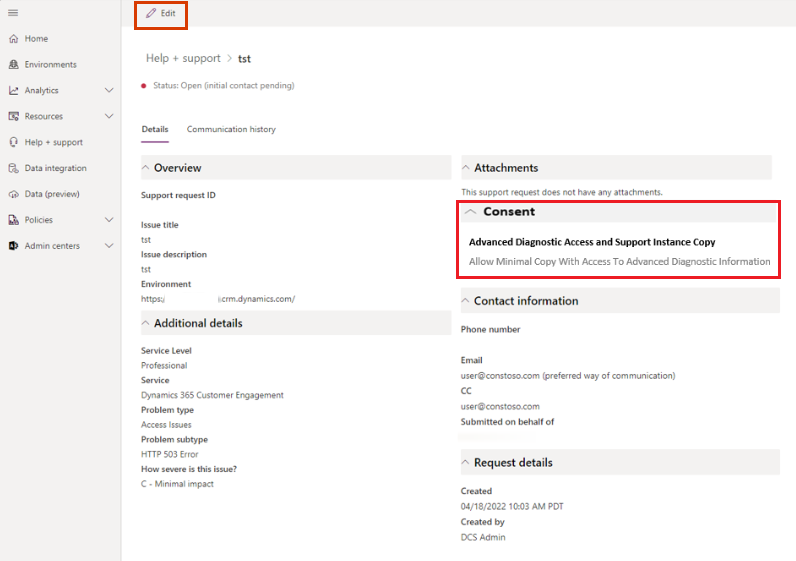The image size is (796, 561).
Task: Click the no attachments message
Action: point(561,192)
